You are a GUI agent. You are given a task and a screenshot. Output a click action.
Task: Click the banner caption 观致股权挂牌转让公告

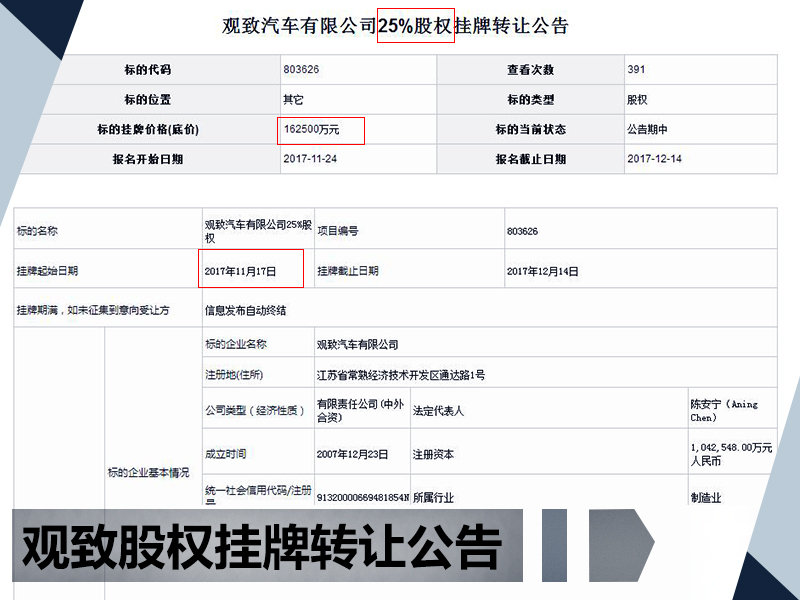(261, 546)
